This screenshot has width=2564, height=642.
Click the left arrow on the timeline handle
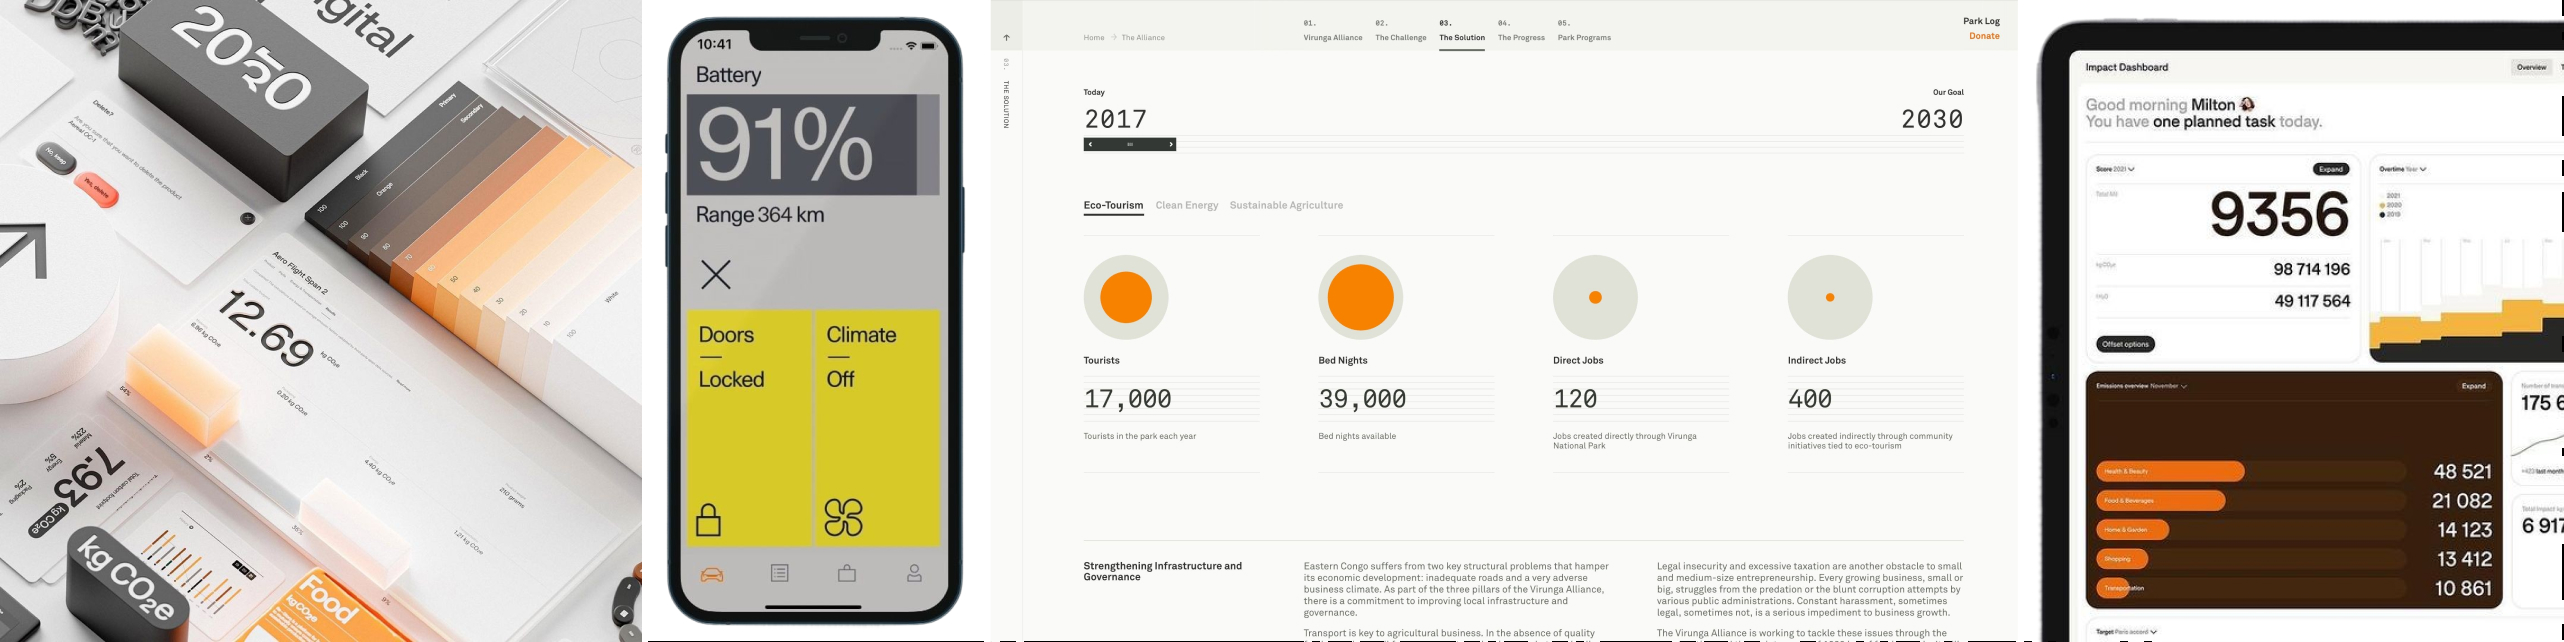click(1090, 145)
